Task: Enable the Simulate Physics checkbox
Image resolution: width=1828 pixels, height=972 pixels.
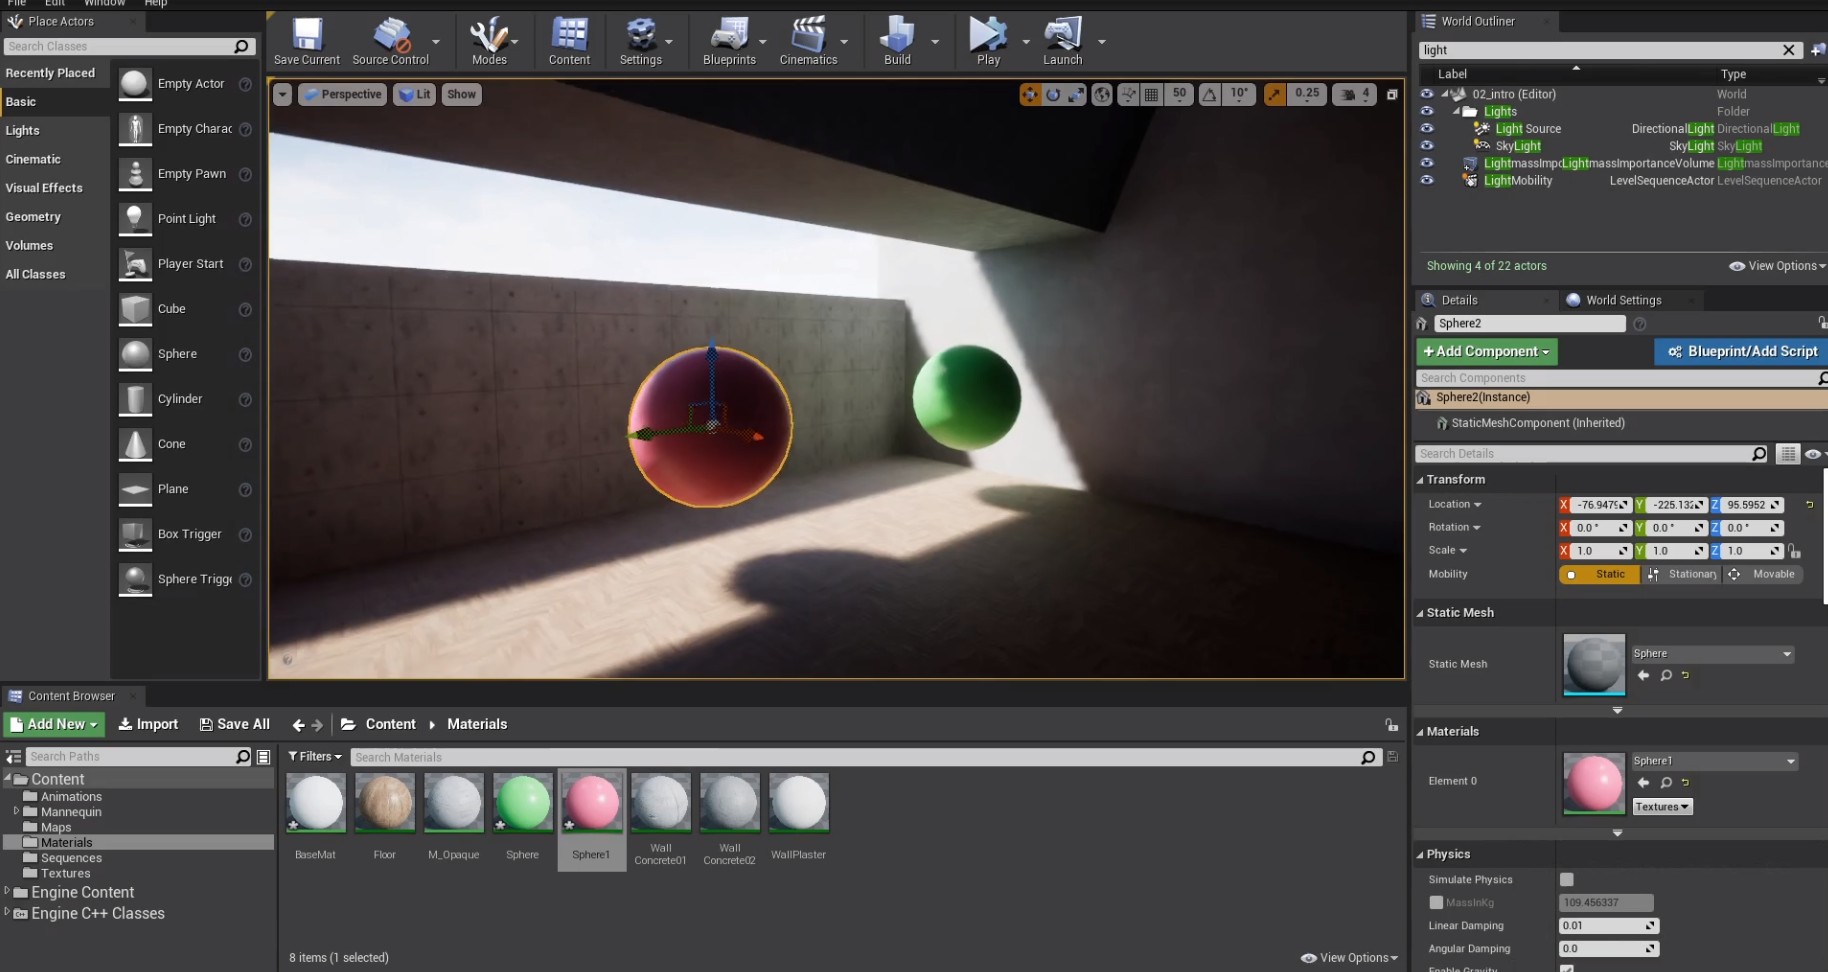Action: click(x=1567, y=880)
